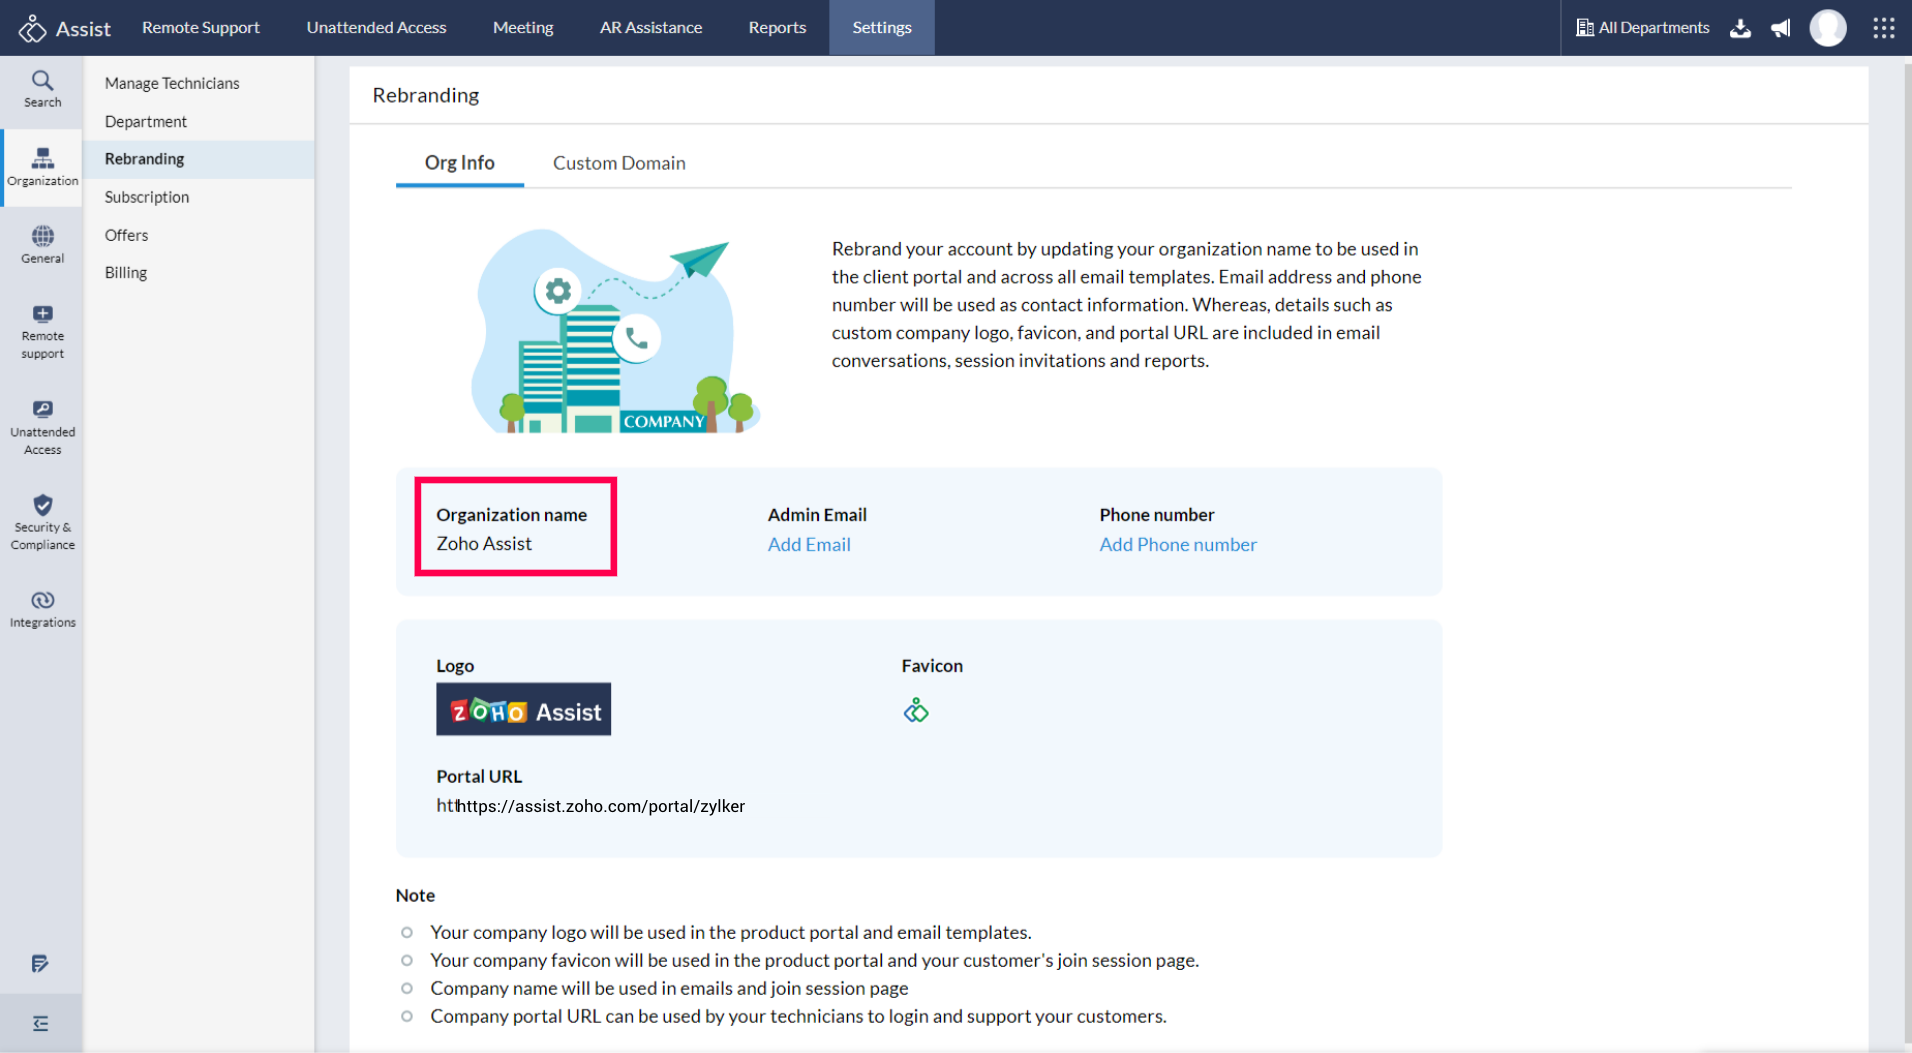Image resolution: width=1912 pixels, height=1053 pixels.
Task: Click the Favicon image
Action: pyautogui.click(x=916, y=710)
